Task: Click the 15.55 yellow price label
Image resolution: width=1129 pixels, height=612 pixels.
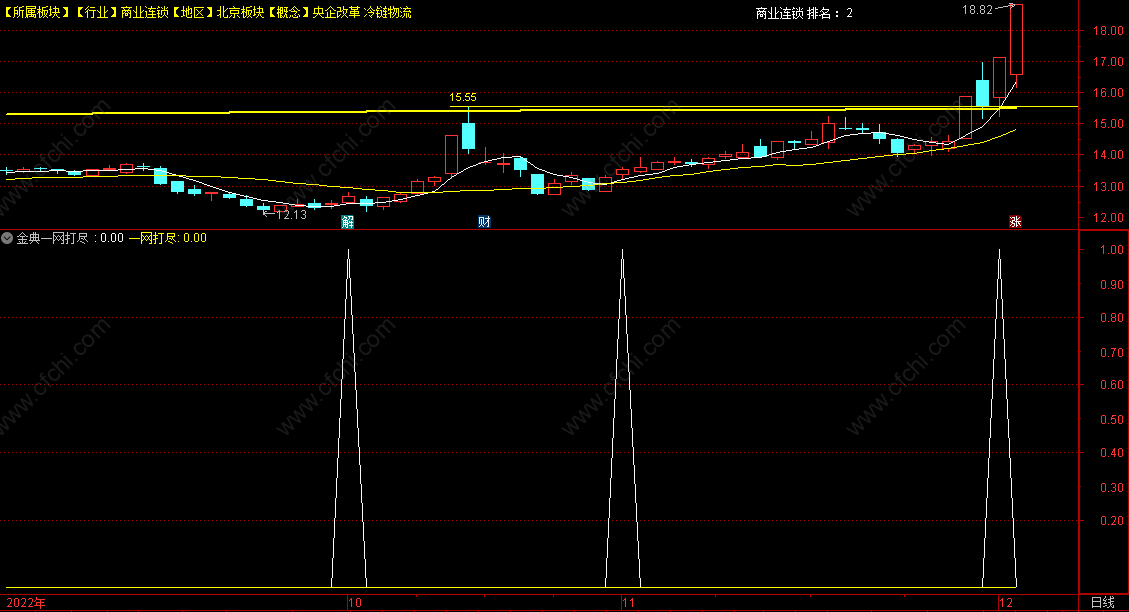Action: coord(463,97)
